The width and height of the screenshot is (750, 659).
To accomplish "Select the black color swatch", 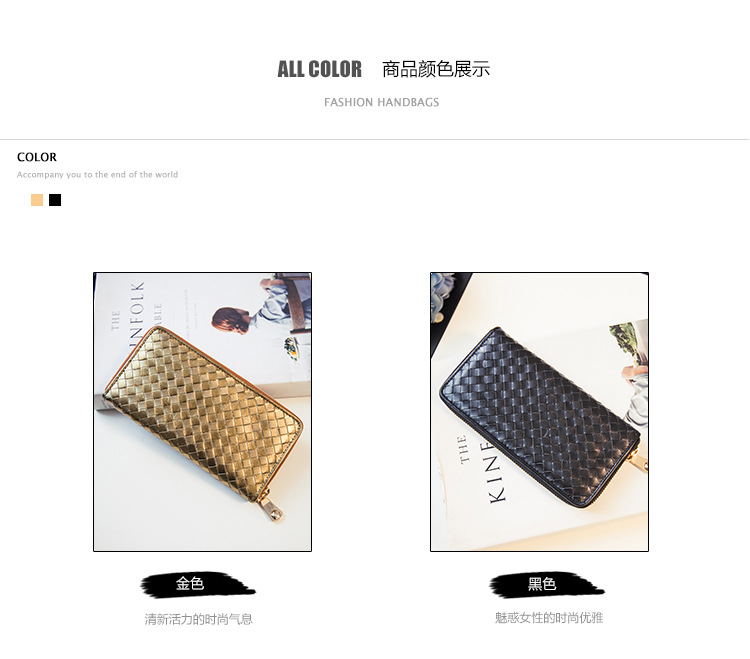I will tap(55, 200).
